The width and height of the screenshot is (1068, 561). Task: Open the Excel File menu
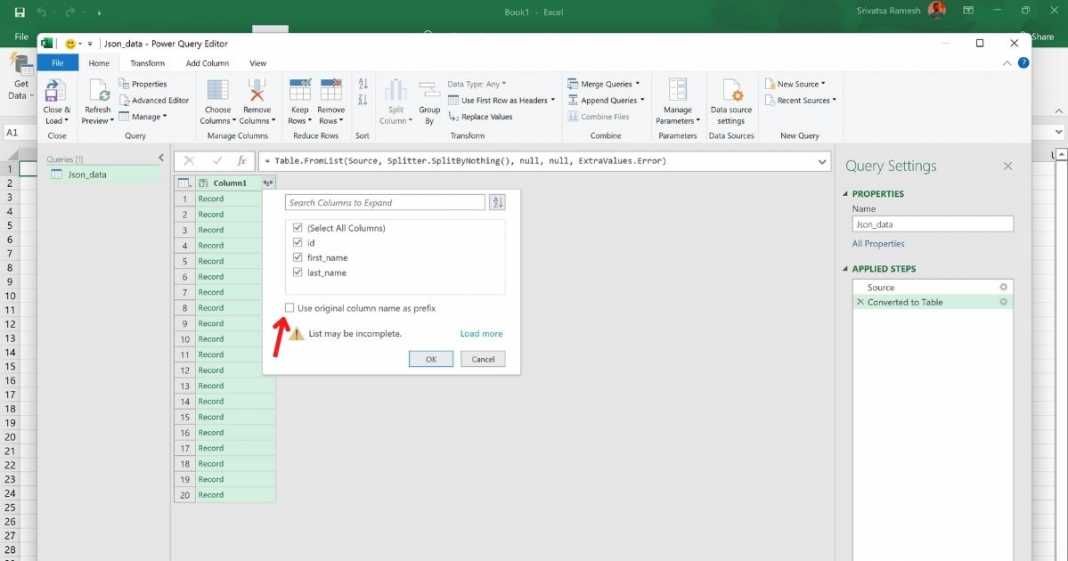(x=21, y=36)
